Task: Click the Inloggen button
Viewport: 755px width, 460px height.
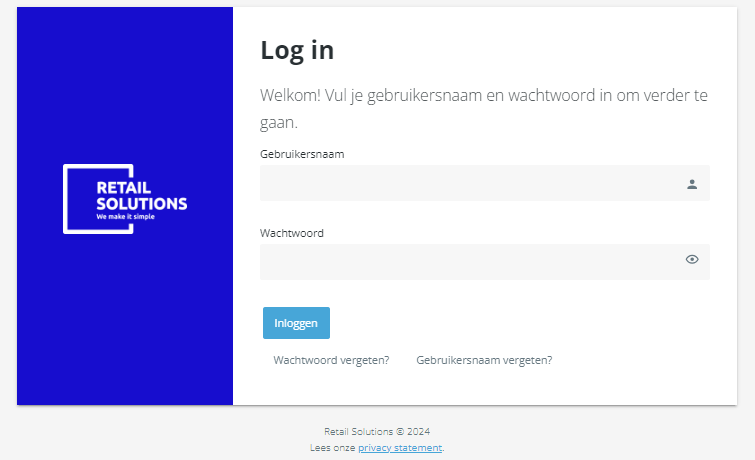Action: click(x=296, y=323)
